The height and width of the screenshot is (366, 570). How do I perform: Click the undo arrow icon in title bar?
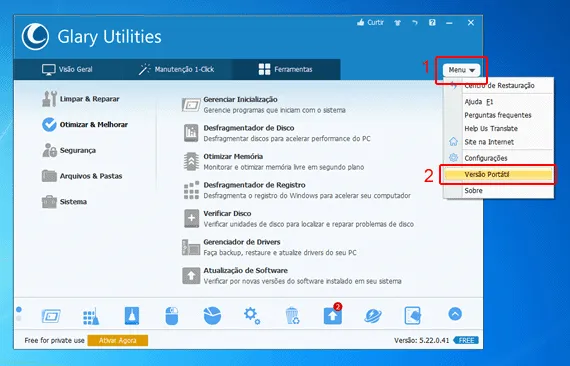(415, 23)
